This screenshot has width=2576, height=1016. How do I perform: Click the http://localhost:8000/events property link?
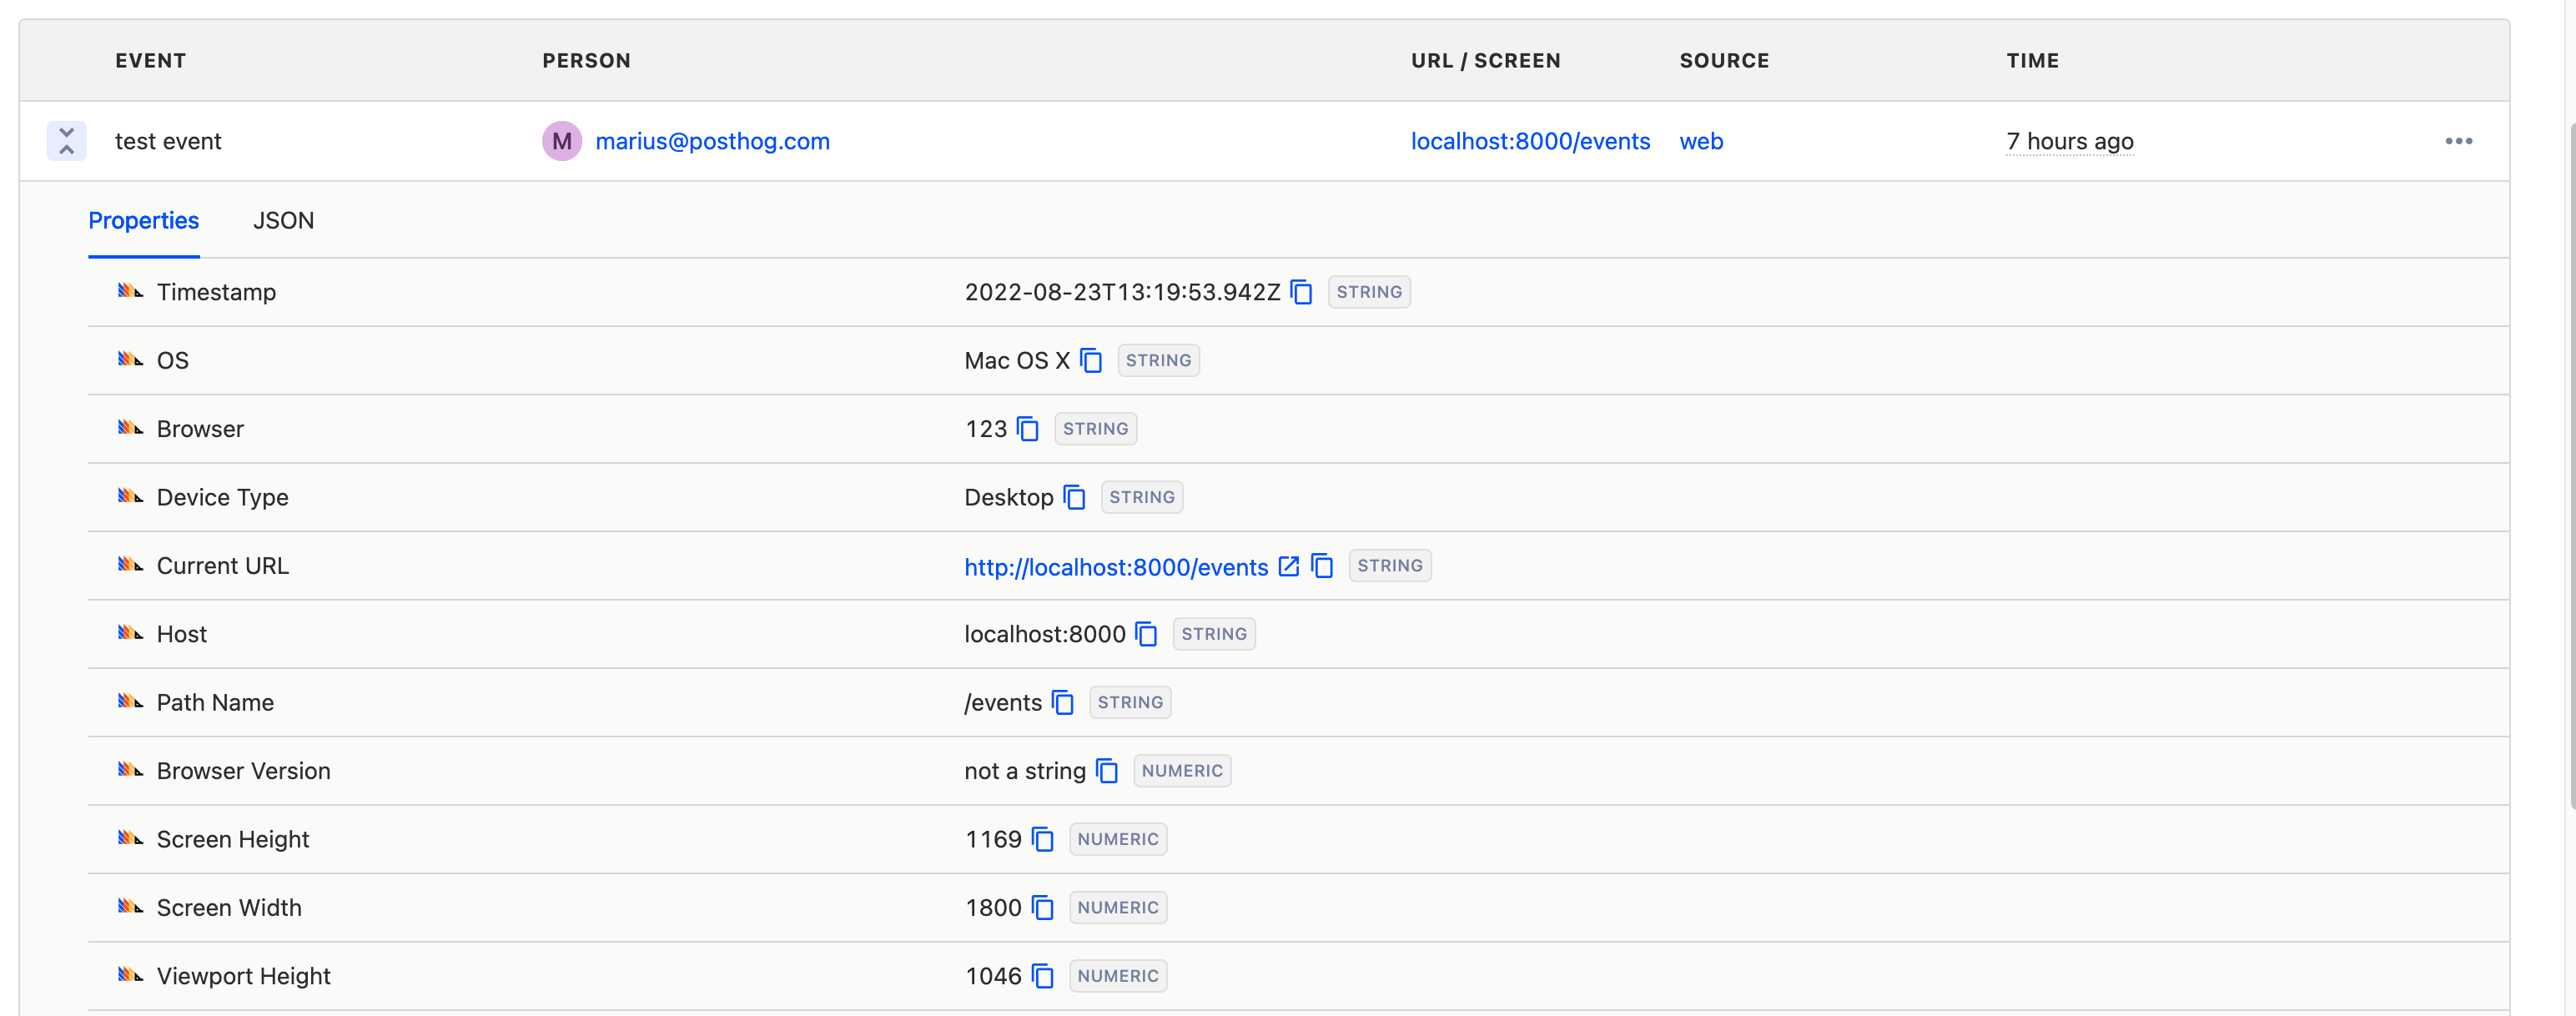click(x=1115, y=567)
